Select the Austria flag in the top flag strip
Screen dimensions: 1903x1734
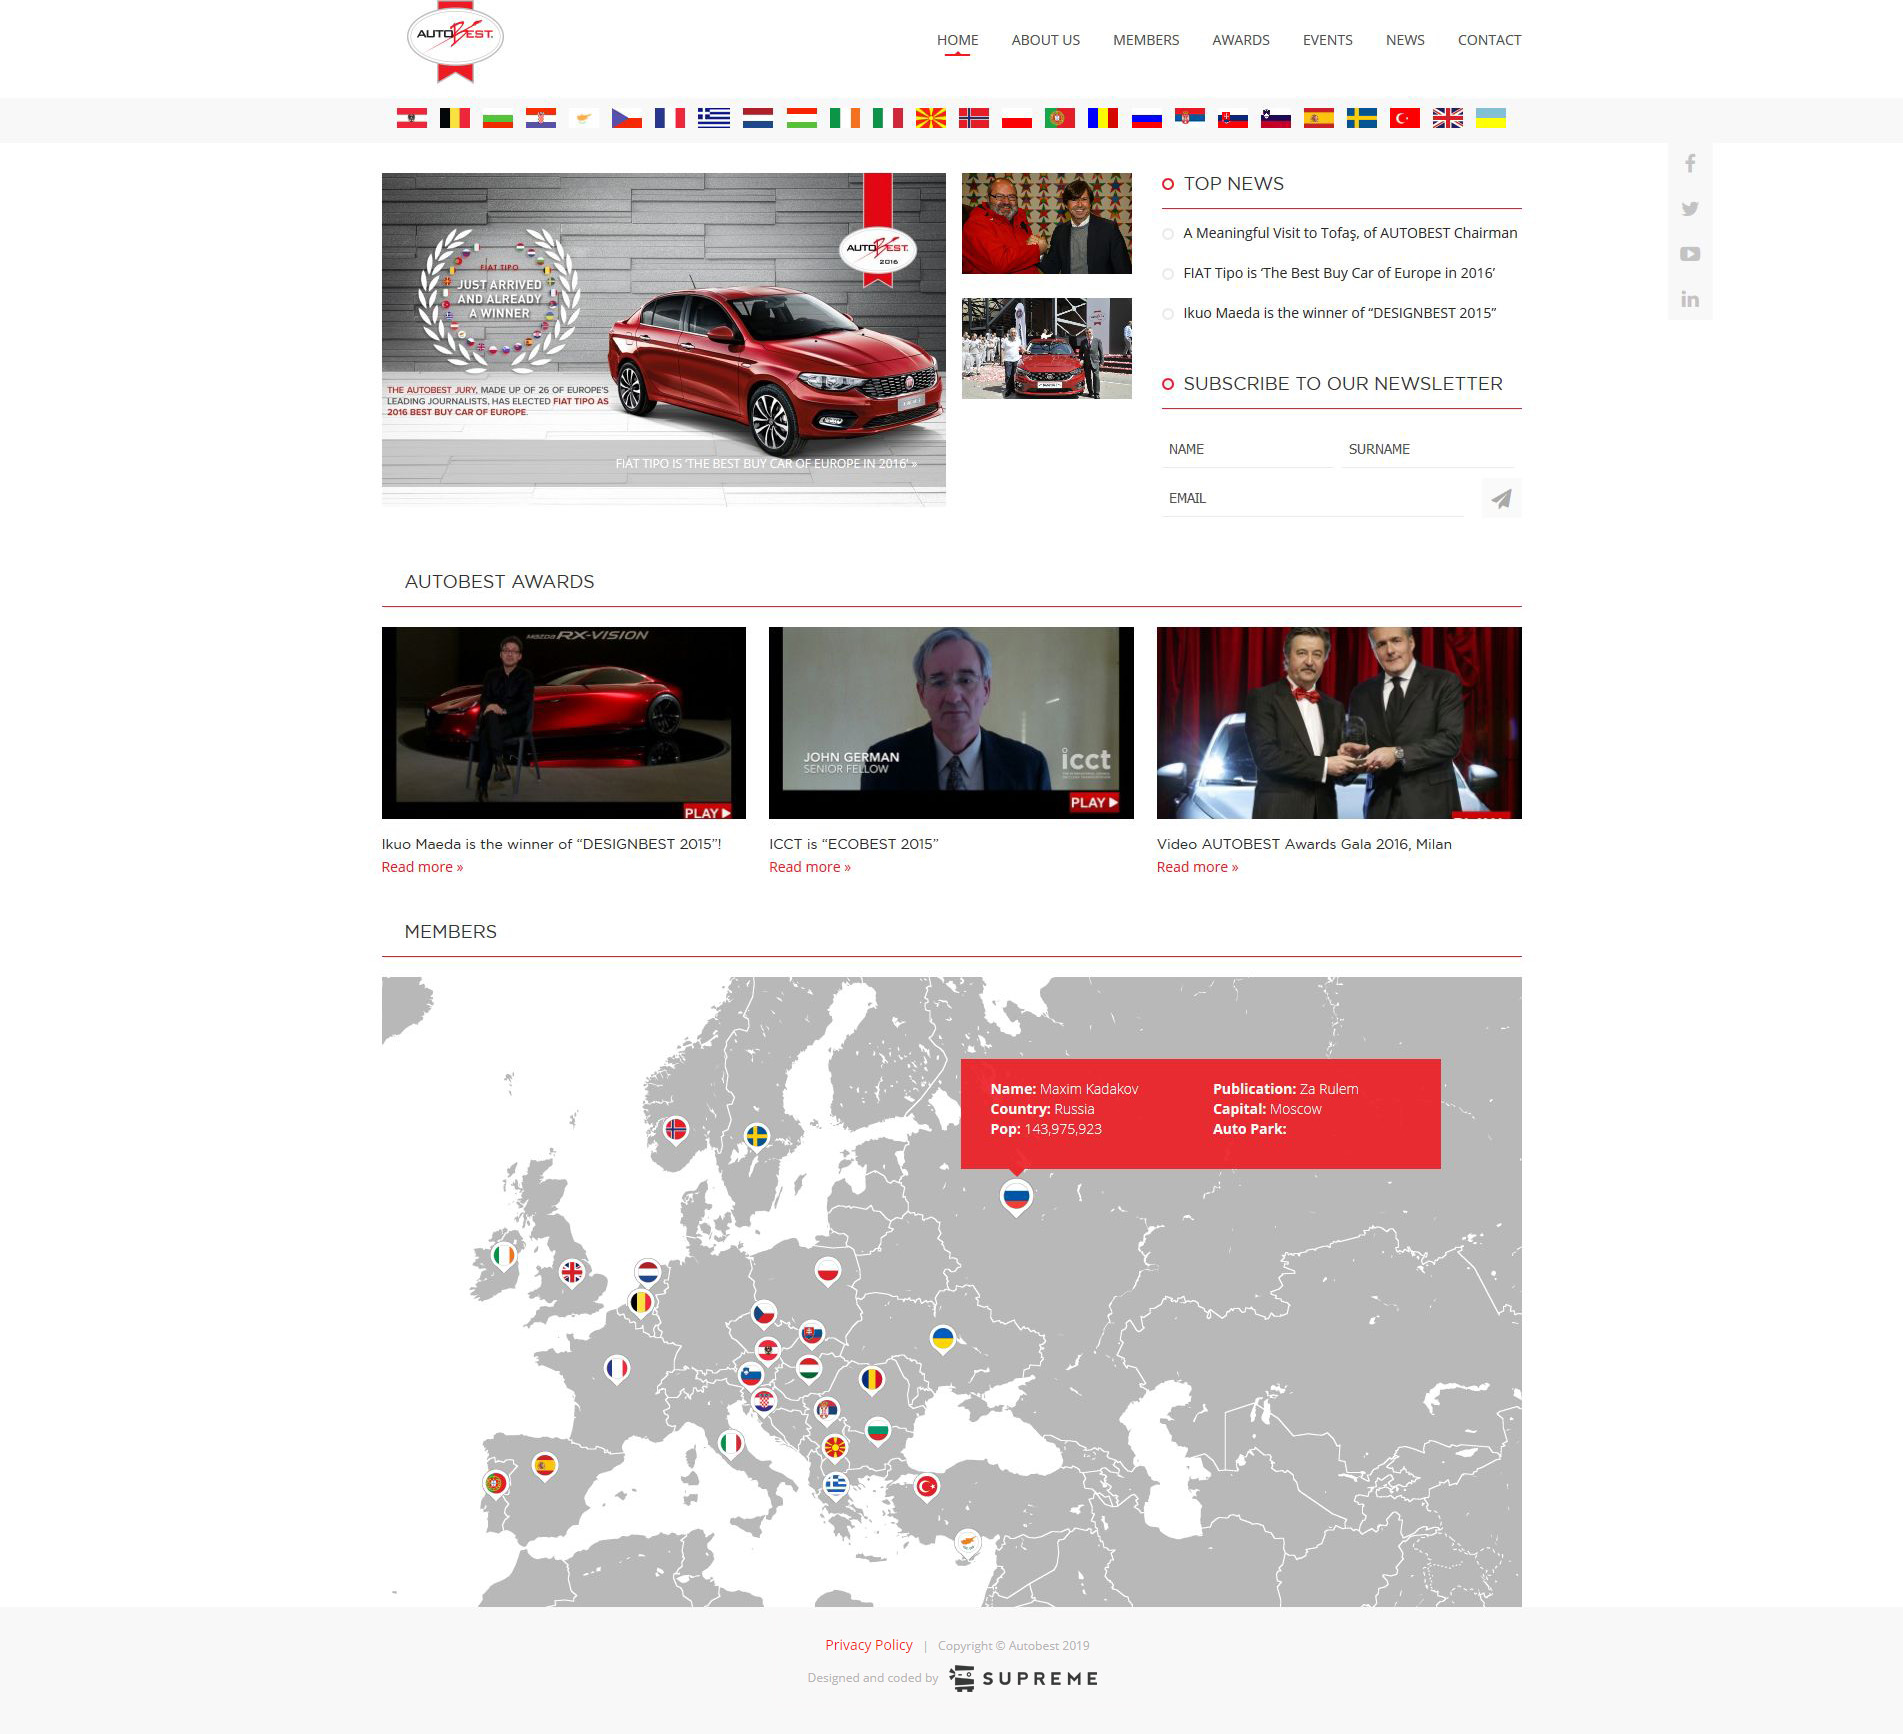[x=412, y=119]
